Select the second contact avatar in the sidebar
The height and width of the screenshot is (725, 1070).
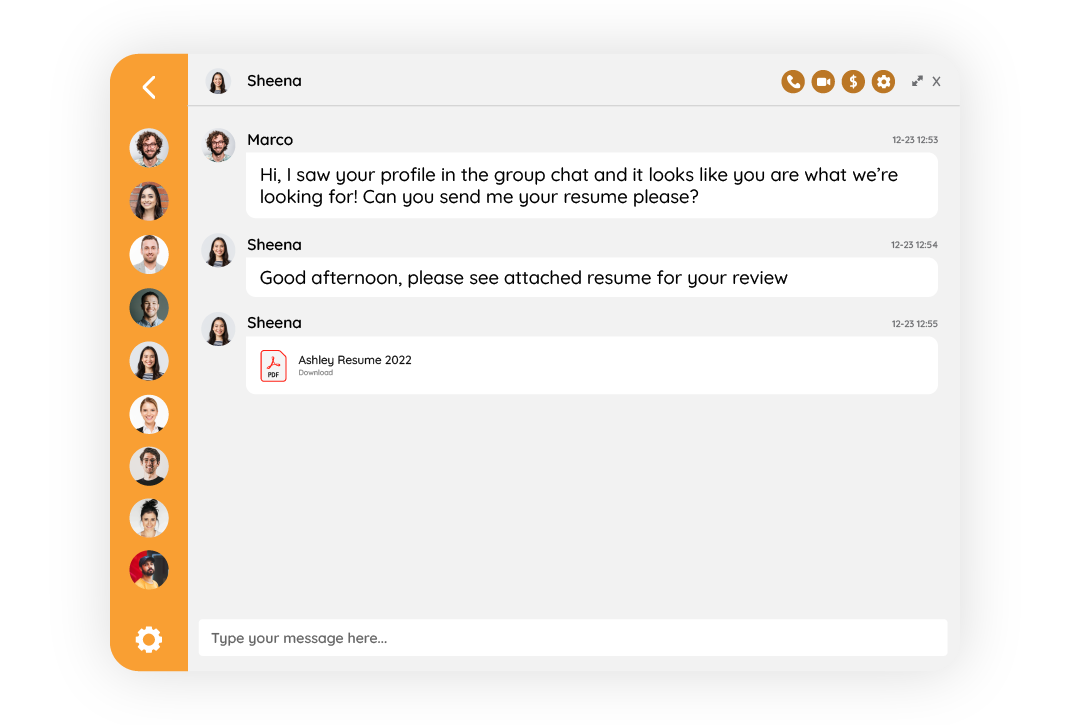(x=148, y=201)
